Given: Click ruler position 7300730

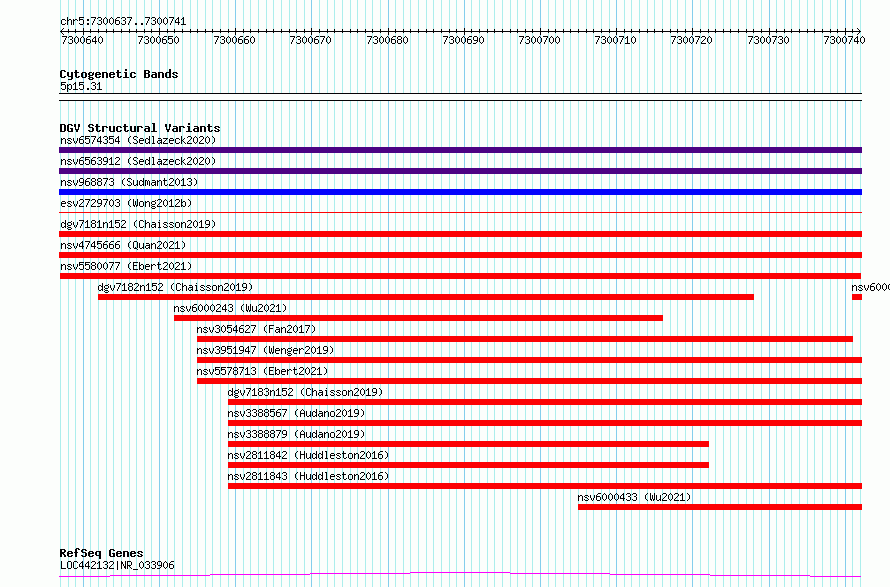Looking at the screenshot, I should tap(769, 40).
